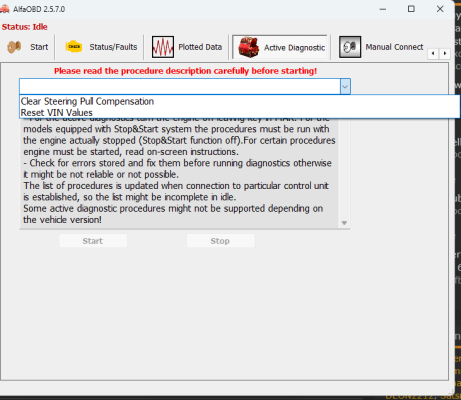Click the description scrollbar down arrow

[344, 223]
